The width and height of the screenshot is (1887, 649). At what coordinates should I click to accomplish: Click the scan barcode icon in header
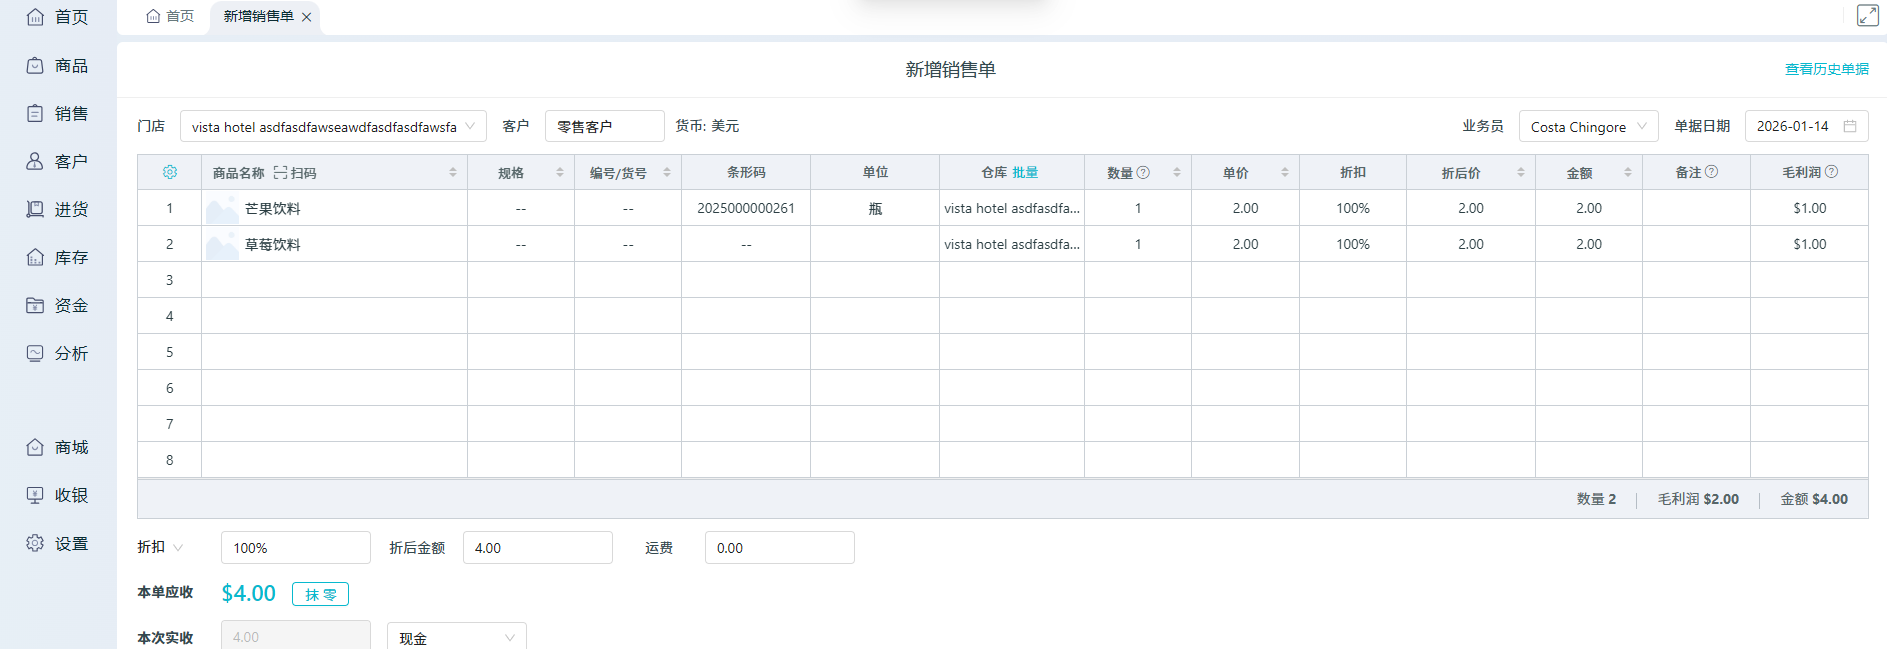tap(281, 173)
